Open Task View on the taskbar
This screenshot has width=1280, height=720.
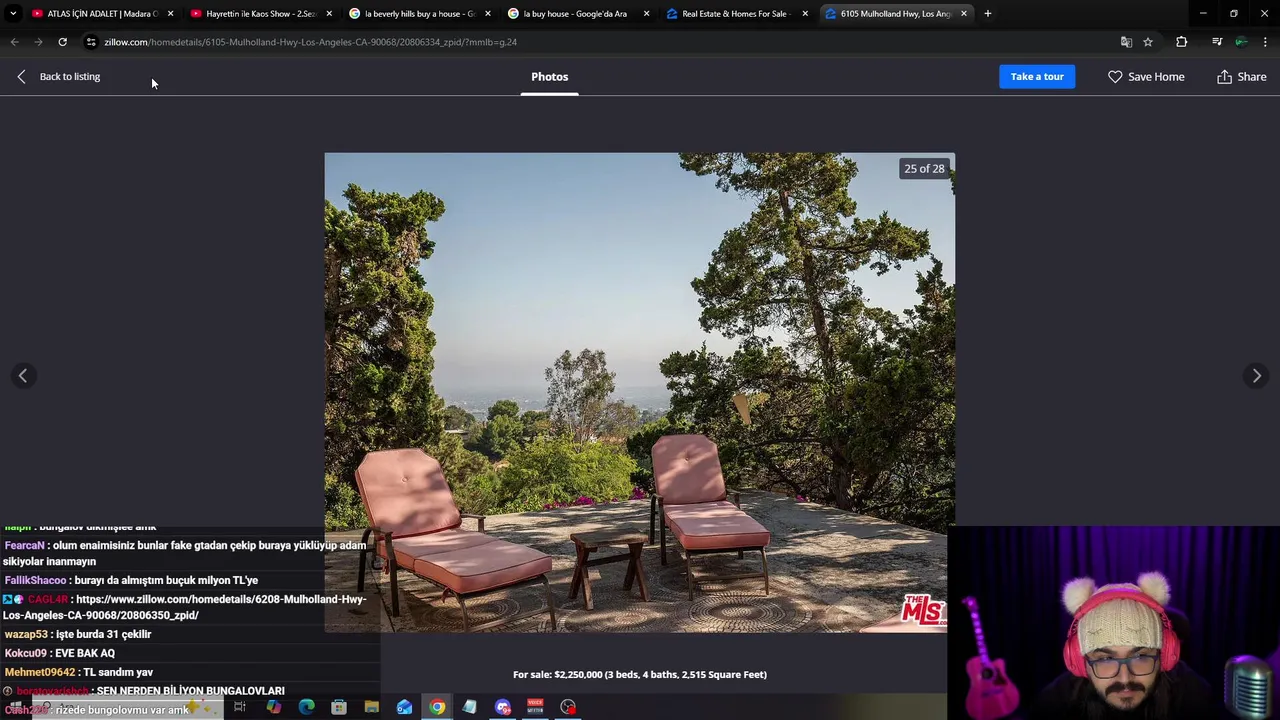pos(240,707)
